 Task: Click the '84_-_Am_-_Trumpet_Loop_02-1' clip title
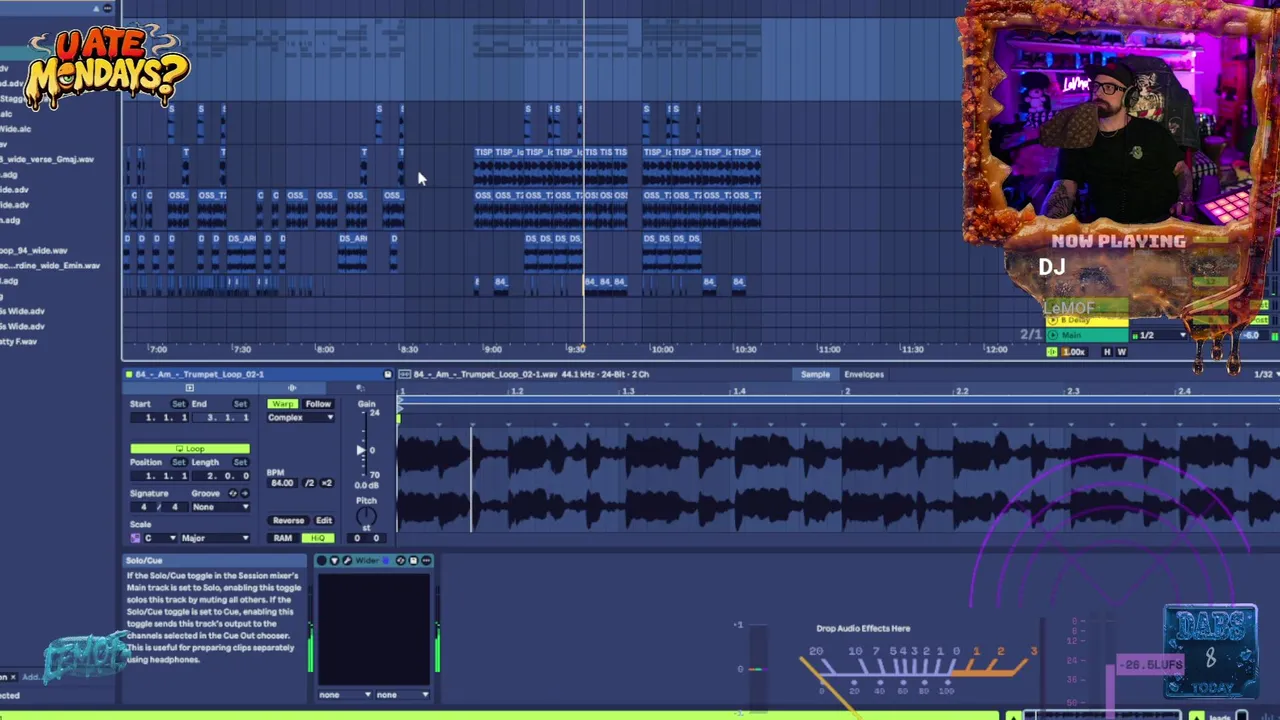click(200, 374)
